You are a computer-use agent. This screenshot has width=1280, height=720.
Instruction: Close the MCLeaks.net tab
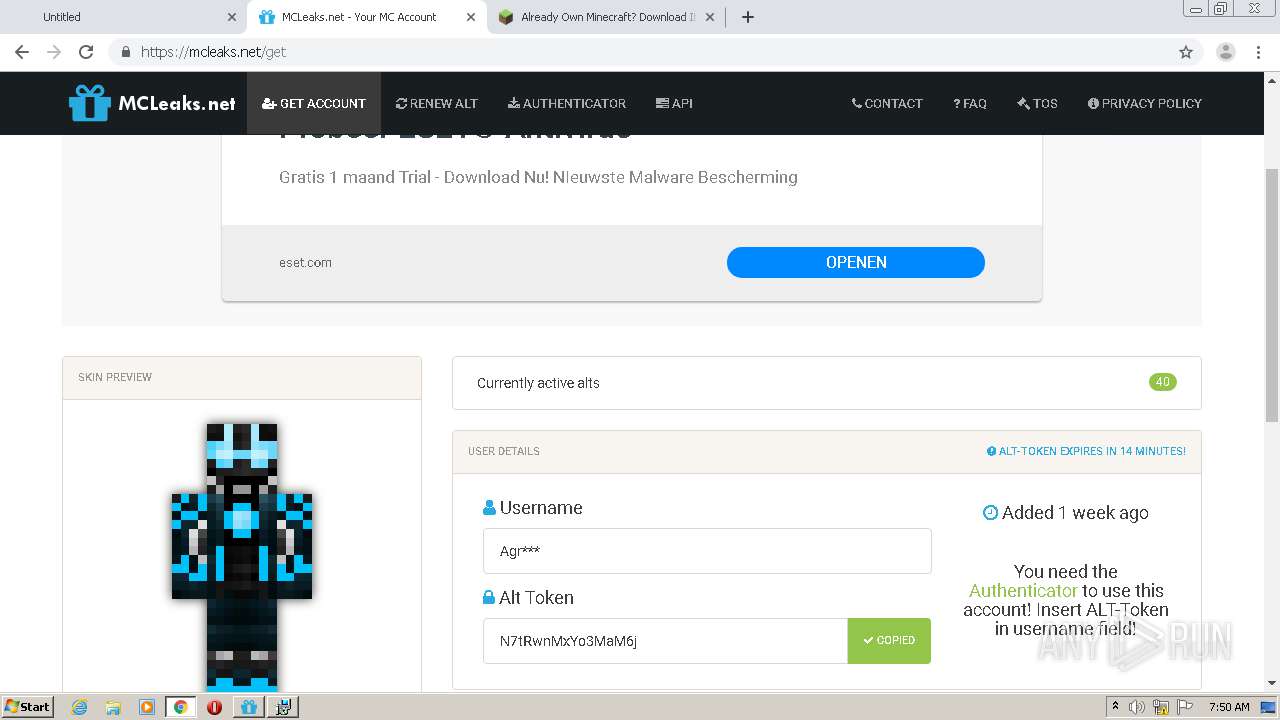pyautogui.click(x=470, y=17)
